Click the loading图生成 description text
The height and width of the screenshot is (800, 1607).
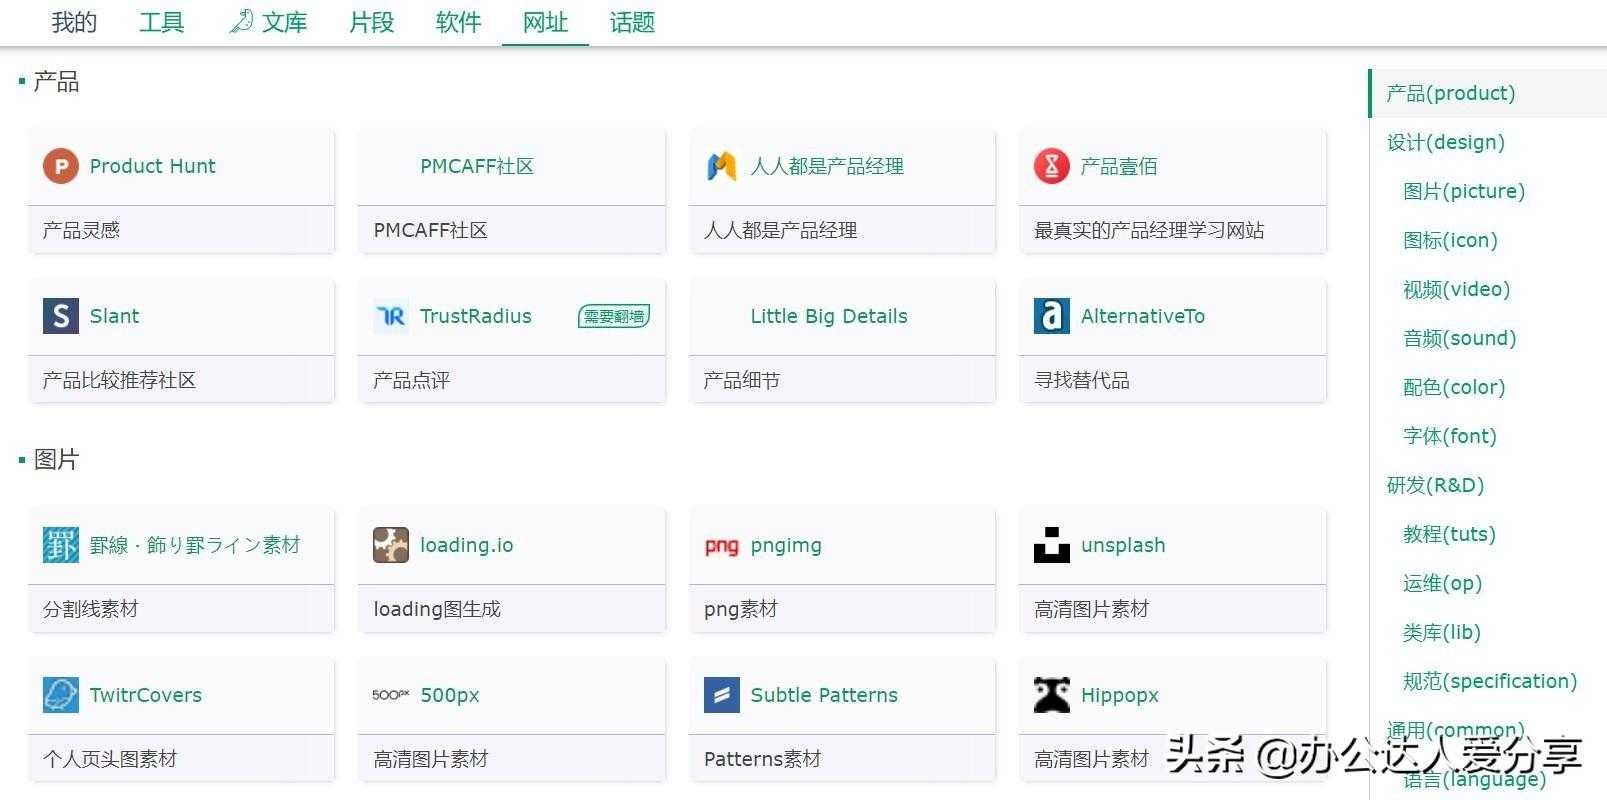point(437,609)
